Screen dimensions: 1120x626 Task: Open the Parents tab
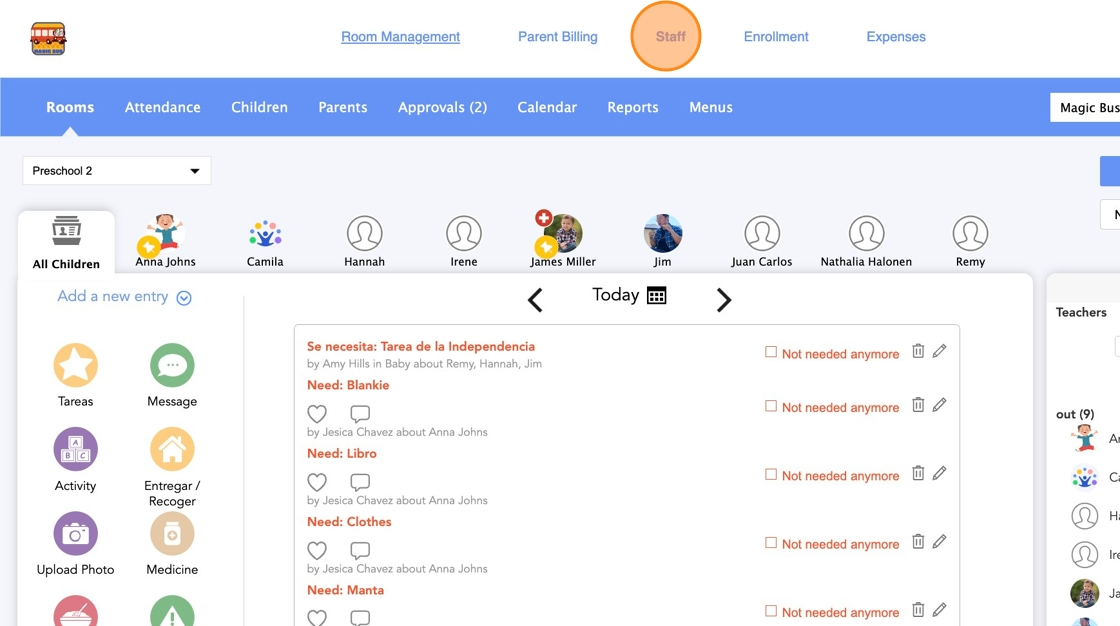point(343,107)
